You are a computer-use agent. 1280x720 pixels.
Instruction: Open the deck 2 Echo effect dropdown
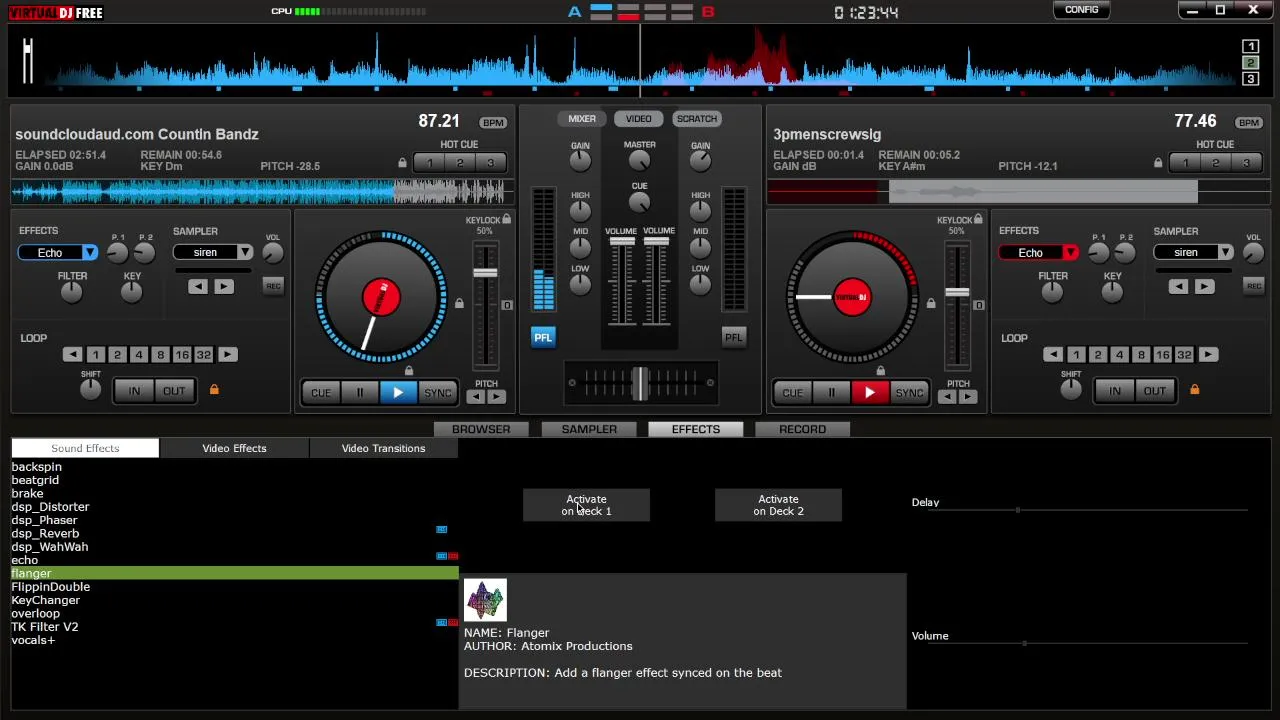[1070, 253]
